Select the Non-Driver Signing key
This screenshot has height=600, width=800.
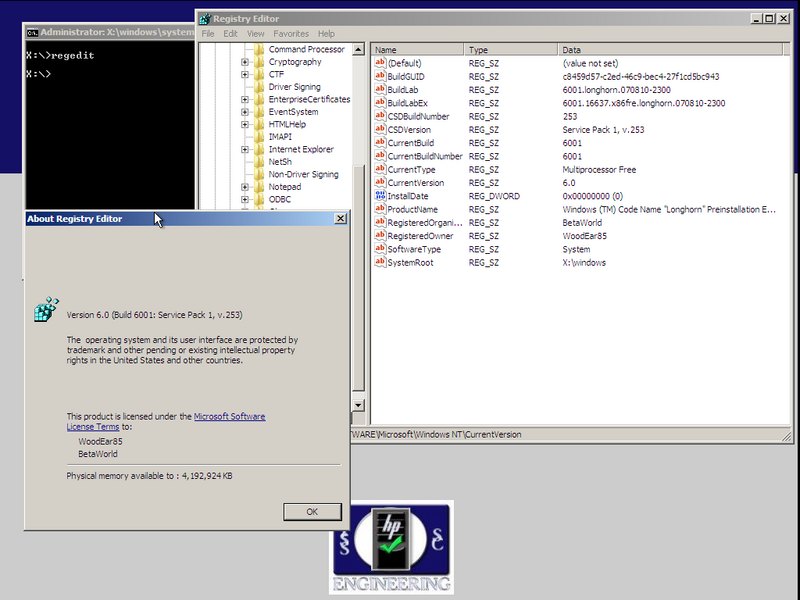[x=303, y=174]
